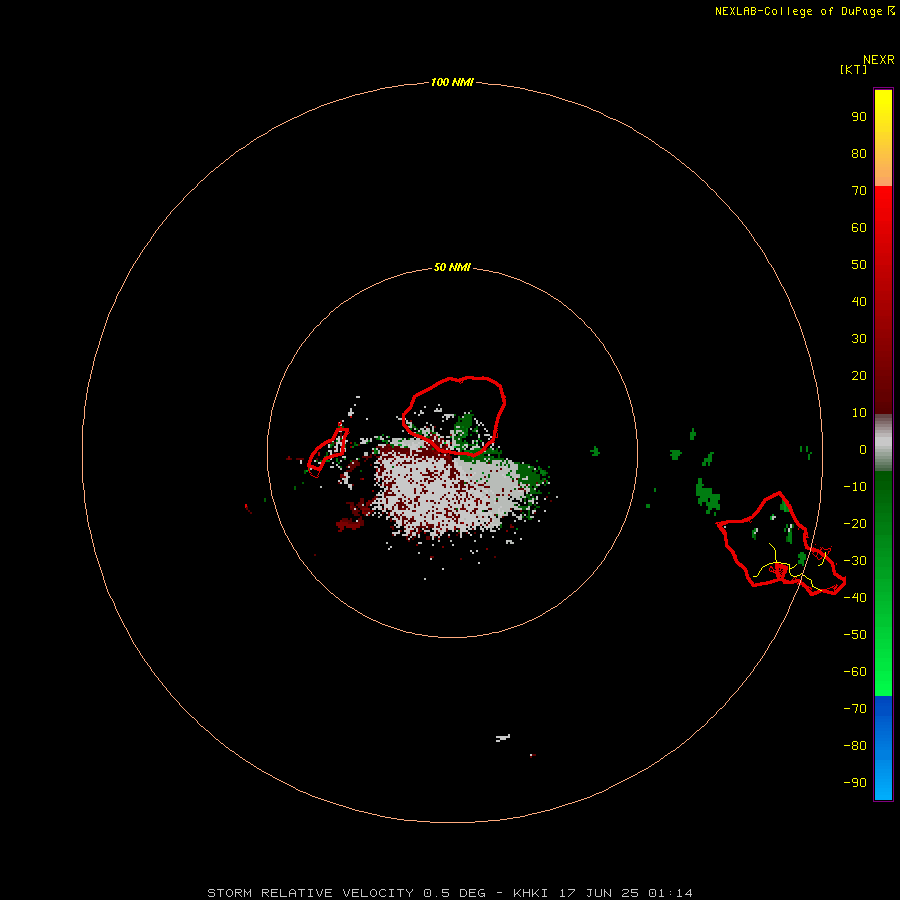Screen dimensions: 900x900
Task: Select the 20 value on the velocity scale
Action: 859,375
